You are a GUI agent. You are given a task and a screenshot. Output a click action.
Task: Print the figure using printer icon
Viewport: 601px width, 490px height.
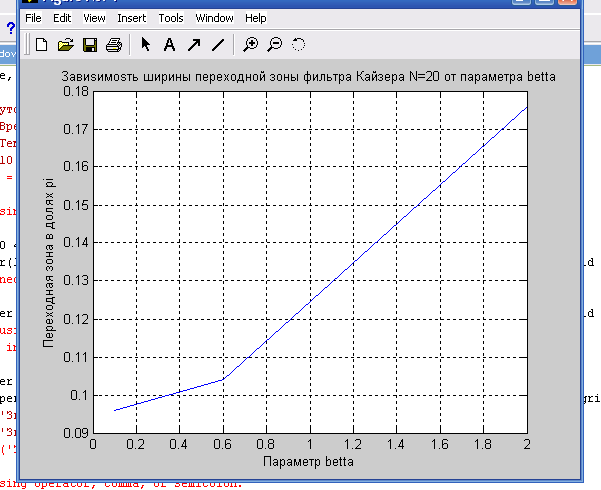pyautogui.click(x=114, y=45)
